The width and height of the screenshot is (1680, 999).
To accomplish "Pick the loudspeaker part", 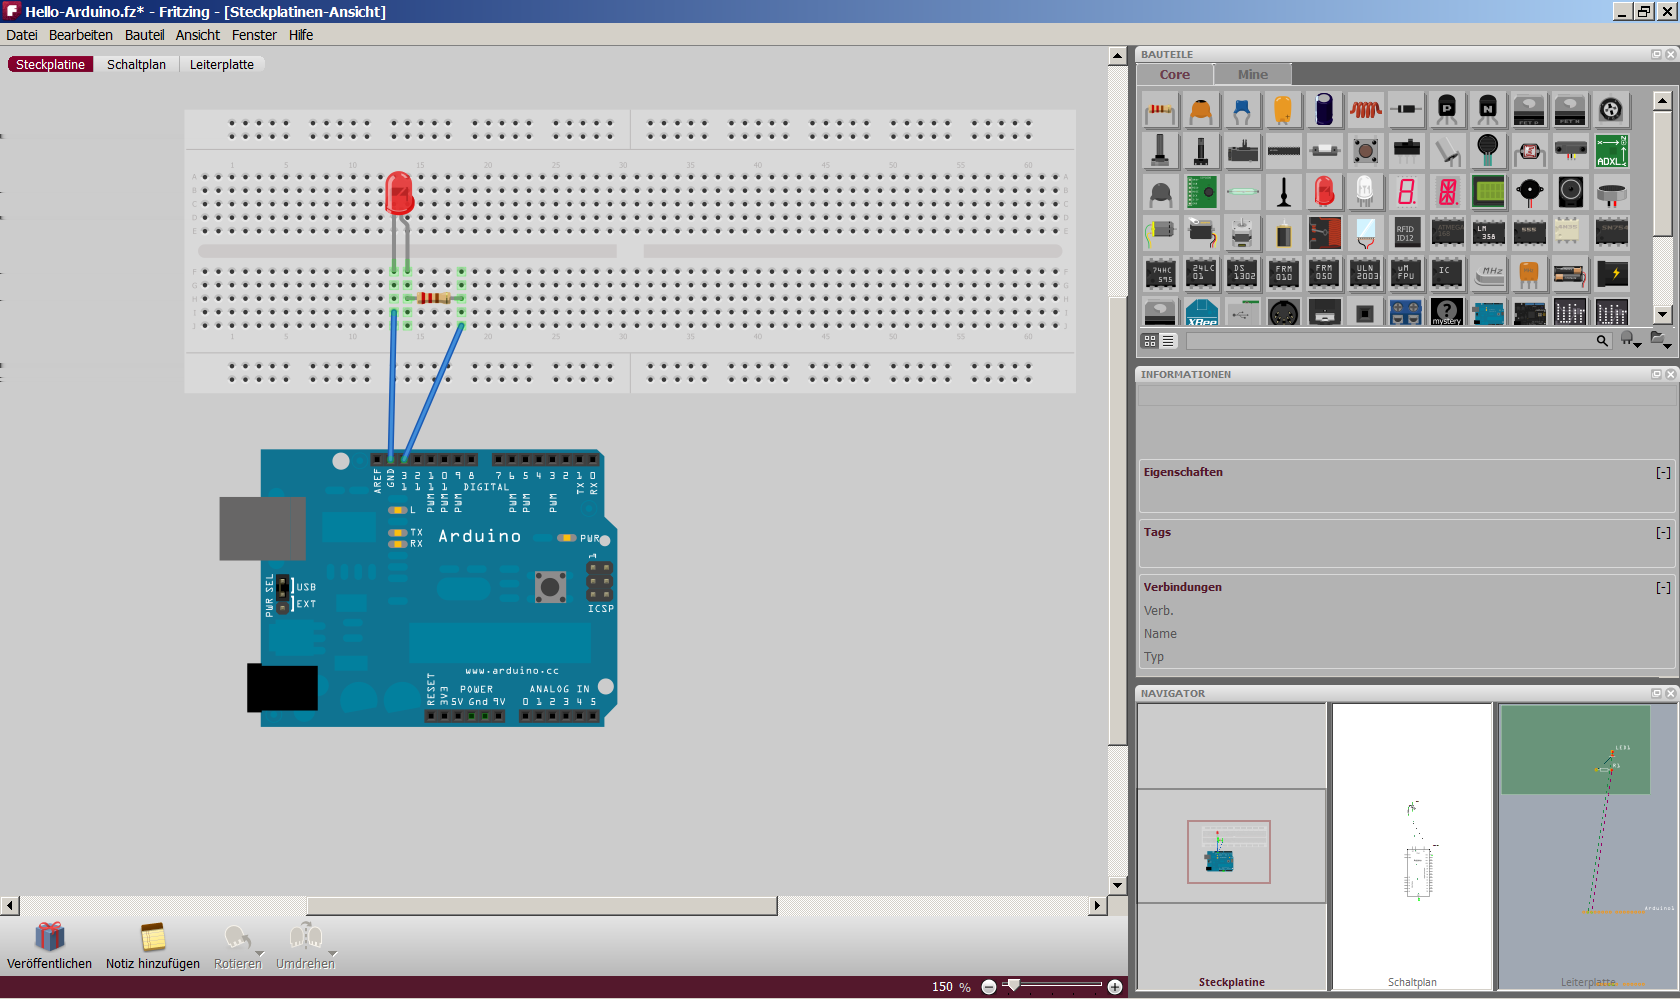I will (x=1570, y=192).
